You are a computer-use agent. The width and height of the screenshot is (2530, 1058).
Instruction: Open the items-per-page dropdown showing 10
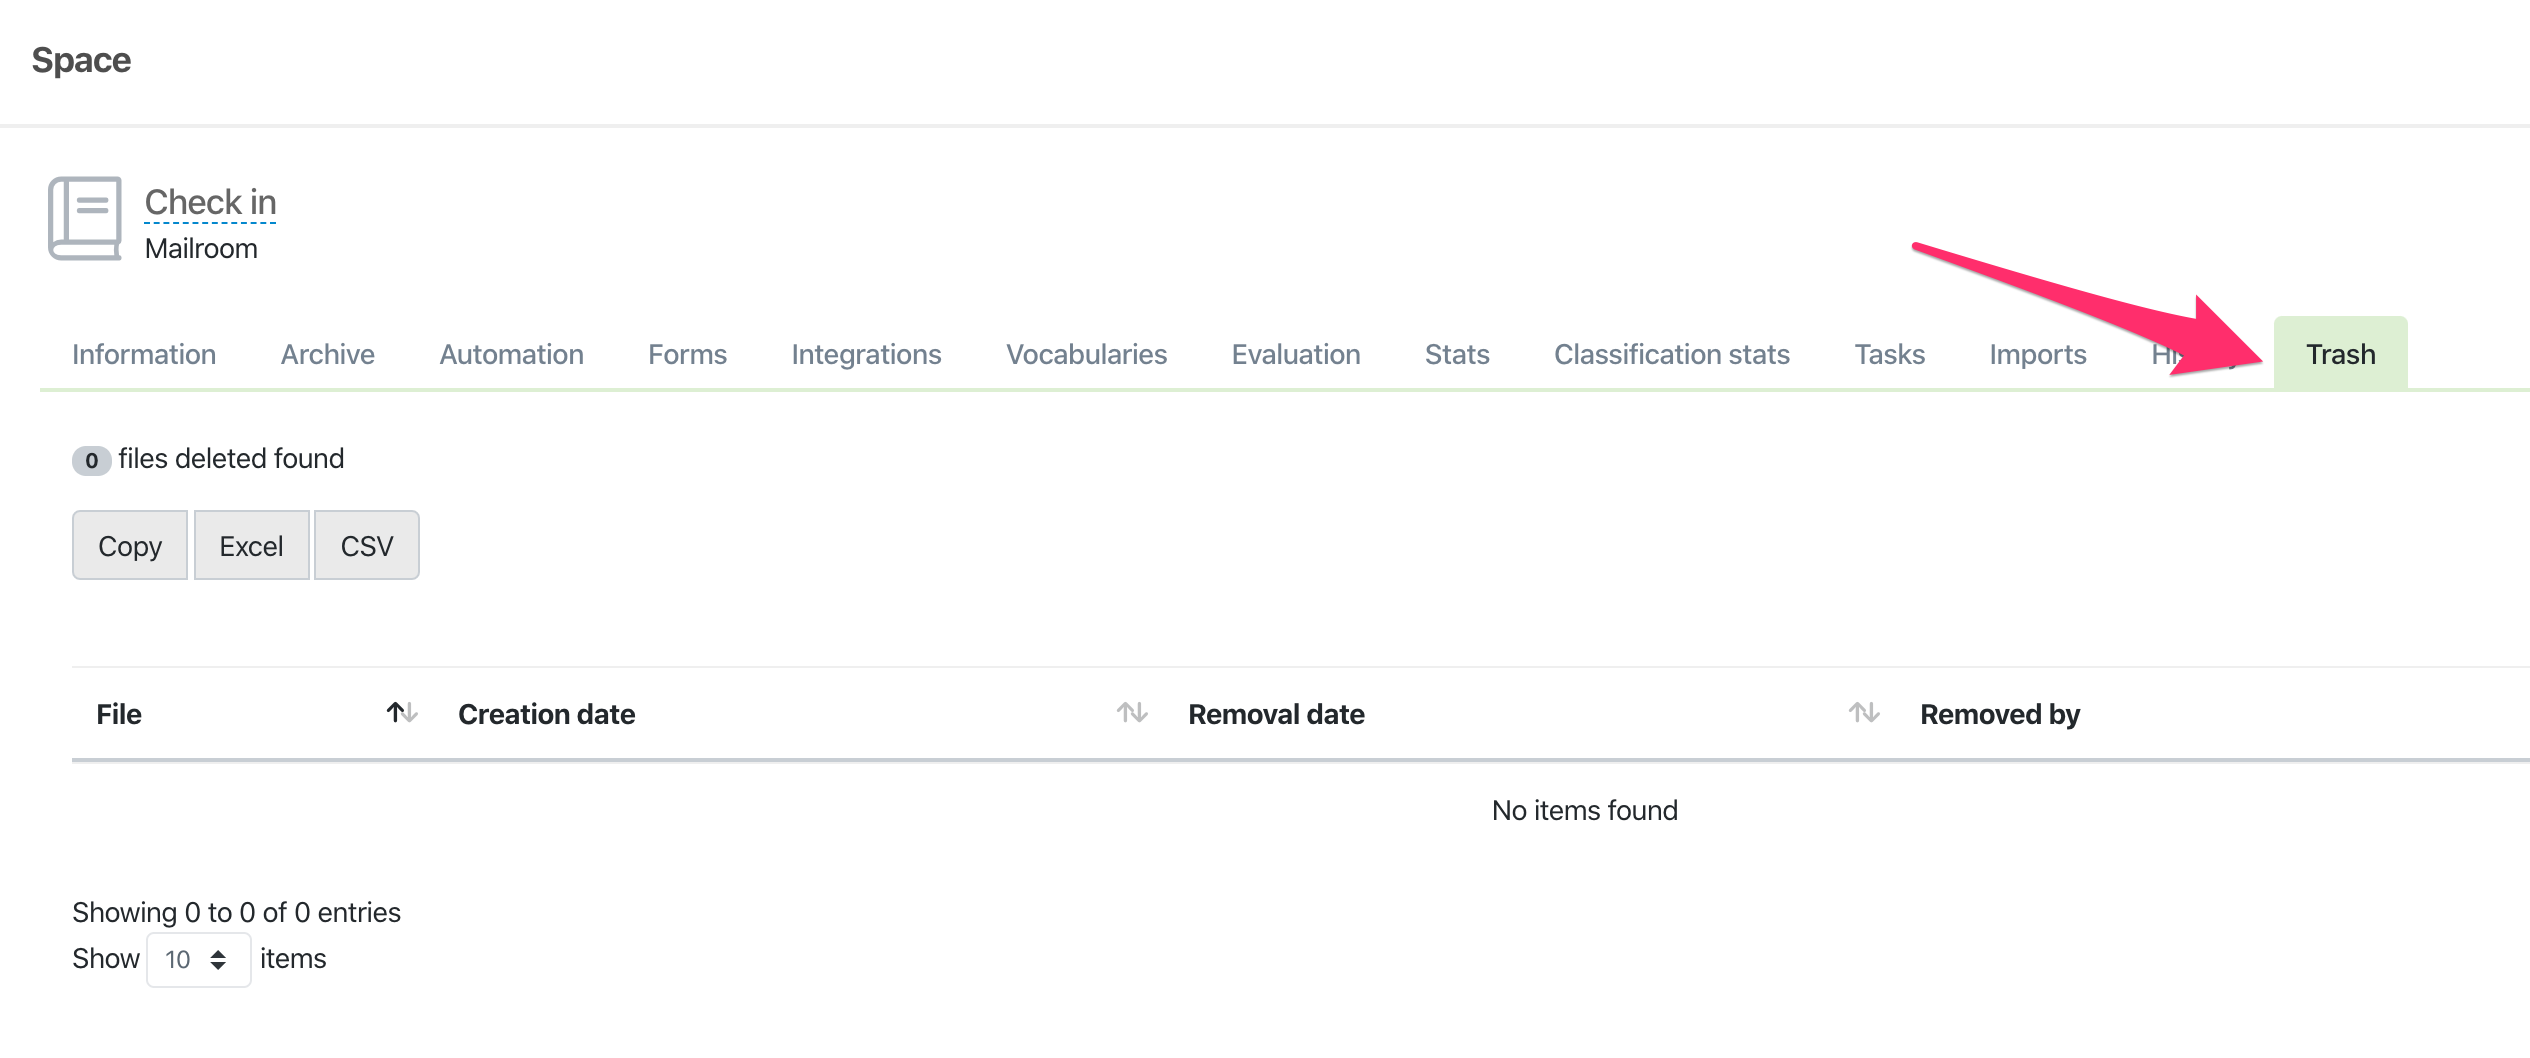coord(198,959)
